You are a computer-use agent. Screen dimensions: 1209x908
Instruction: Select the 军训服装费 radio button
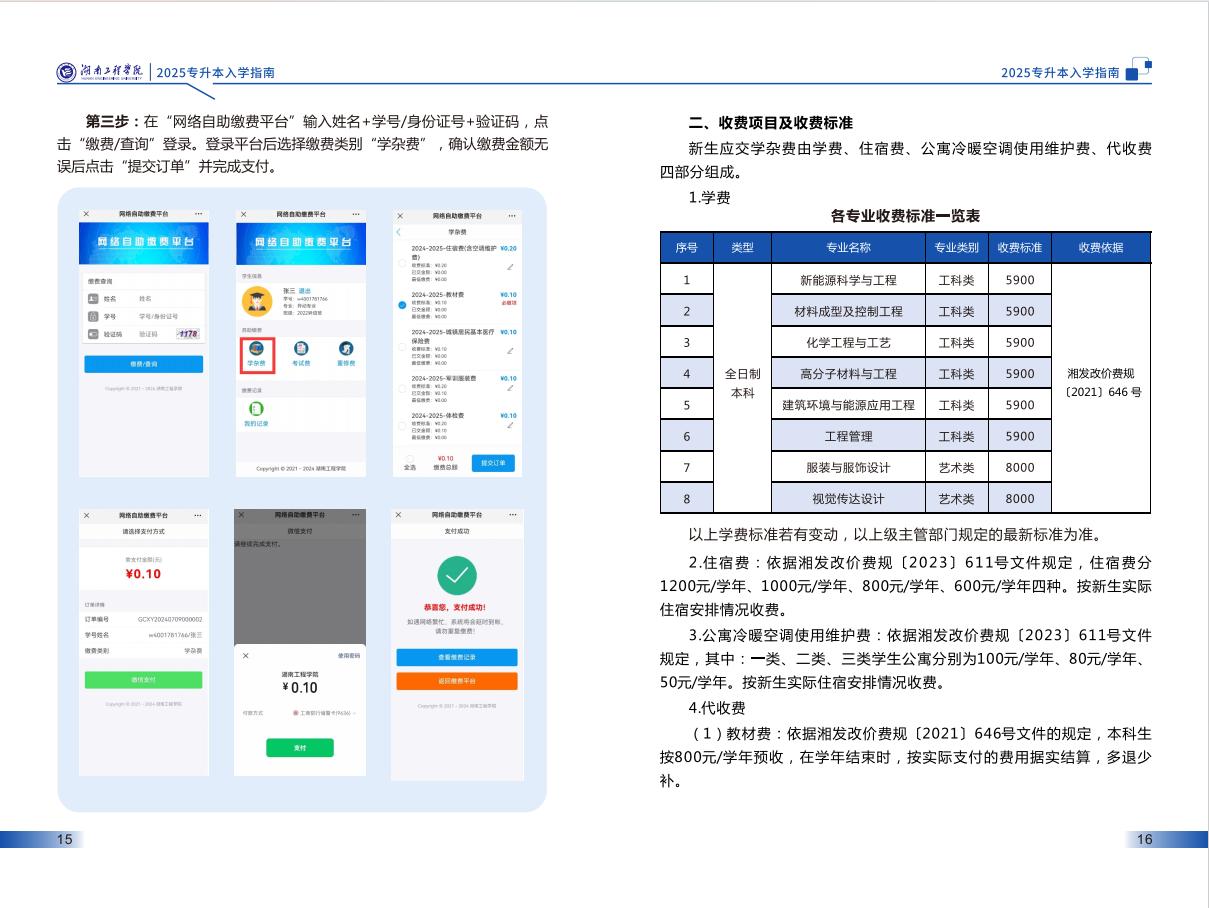pos(402,388)
